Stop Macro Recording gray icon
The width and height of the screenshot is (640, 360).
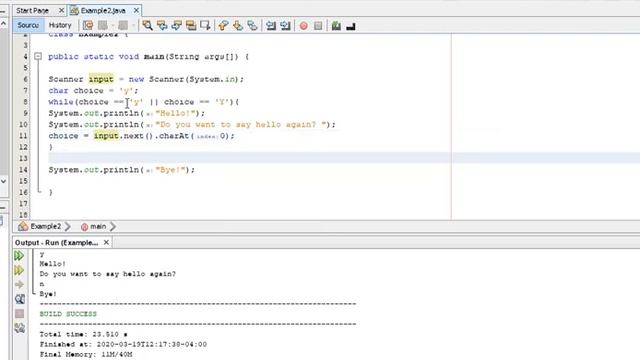coord(318,26)
